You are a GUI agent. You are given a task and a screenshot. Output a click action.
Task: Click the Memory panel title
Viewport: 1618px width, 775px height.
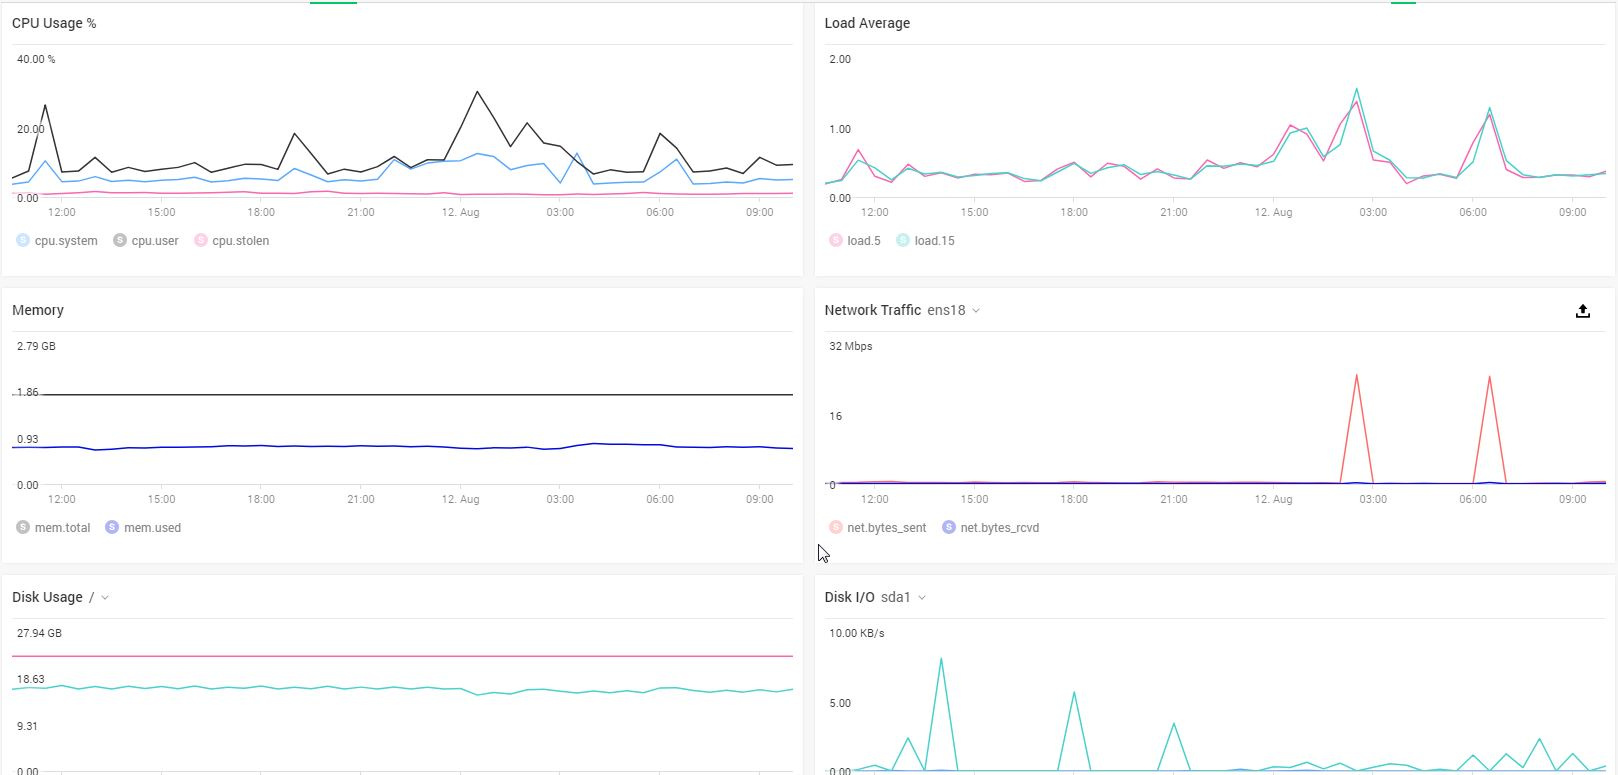coord(38,310)
